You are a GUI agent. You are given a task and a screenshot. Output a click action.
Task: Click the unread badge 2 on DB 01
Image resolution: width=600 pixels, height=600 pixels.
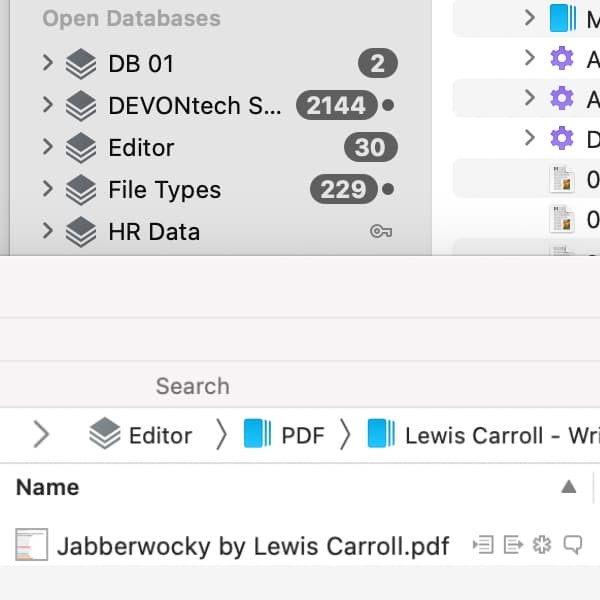(x=378, y=63)
